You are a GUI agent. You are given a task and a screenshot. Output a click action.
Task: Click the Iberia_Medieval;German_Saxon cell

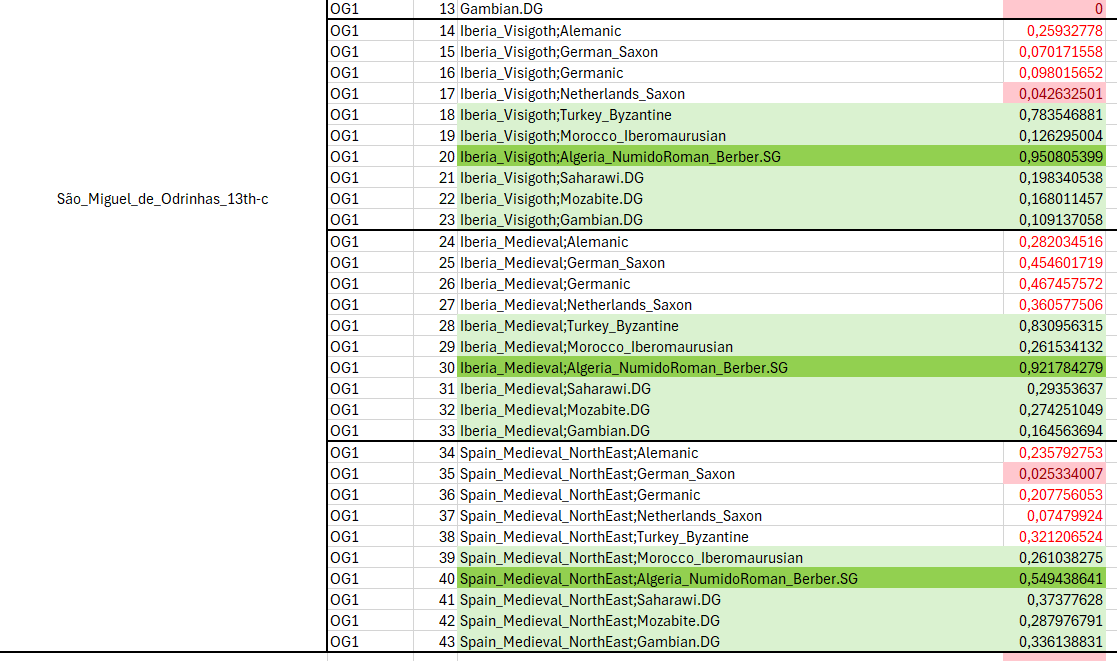[730, 263]
